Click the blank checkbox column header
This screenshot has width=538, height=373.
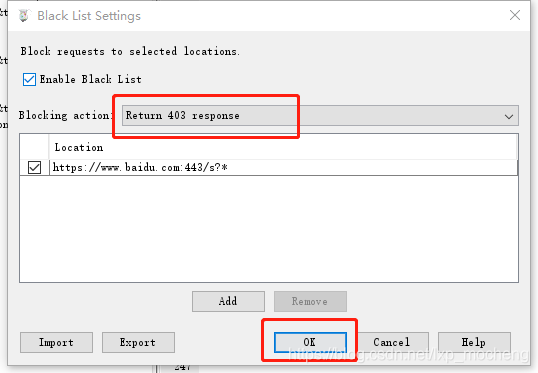[x=34, y=147]
